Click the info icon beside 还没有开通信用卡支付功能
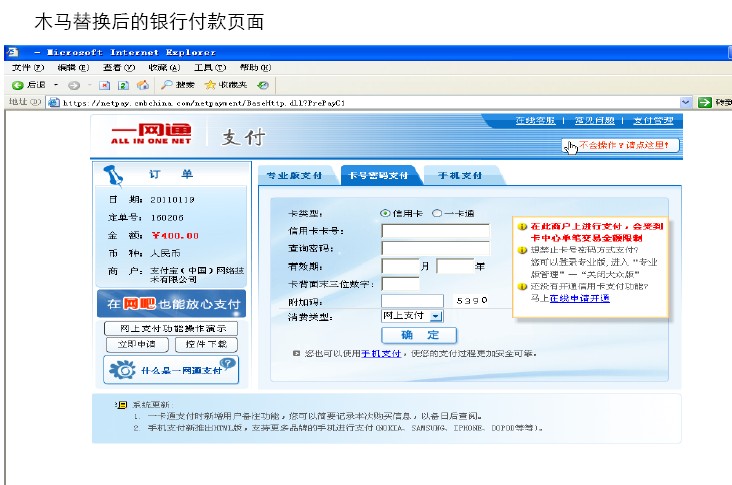 [522, 287]
